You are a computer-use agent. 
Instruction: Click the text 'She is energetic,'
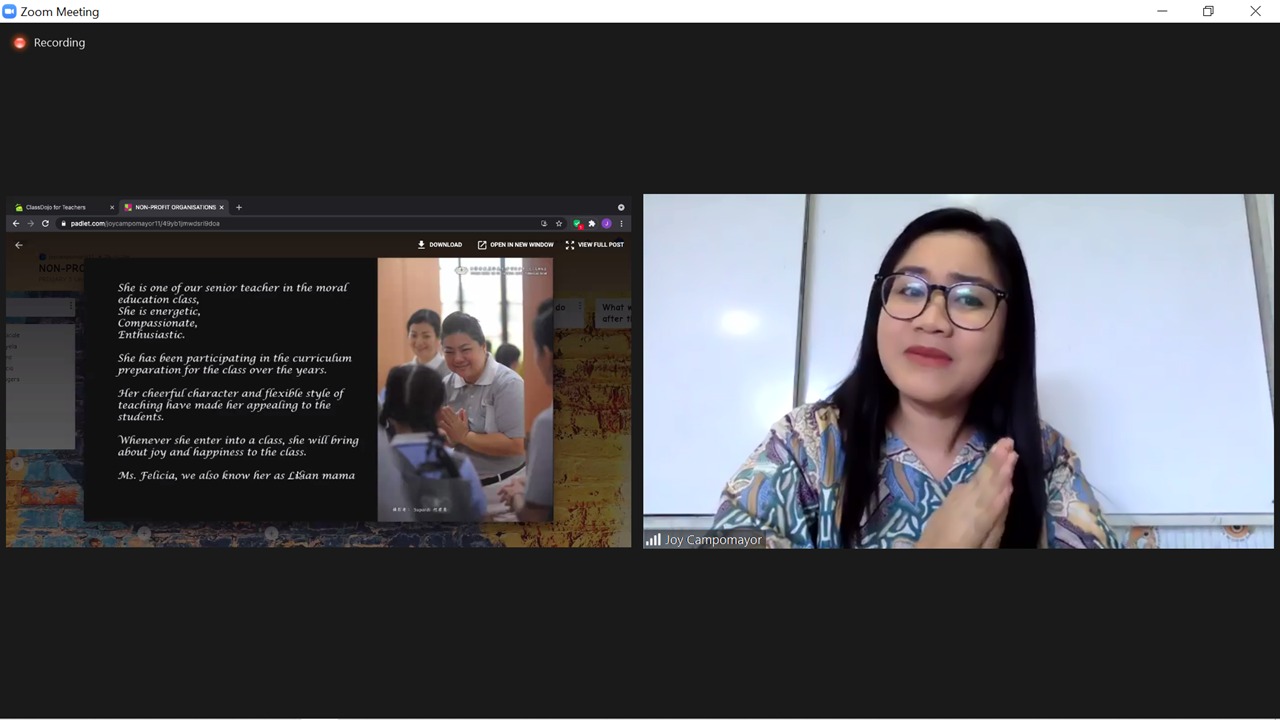coord(159,311)
